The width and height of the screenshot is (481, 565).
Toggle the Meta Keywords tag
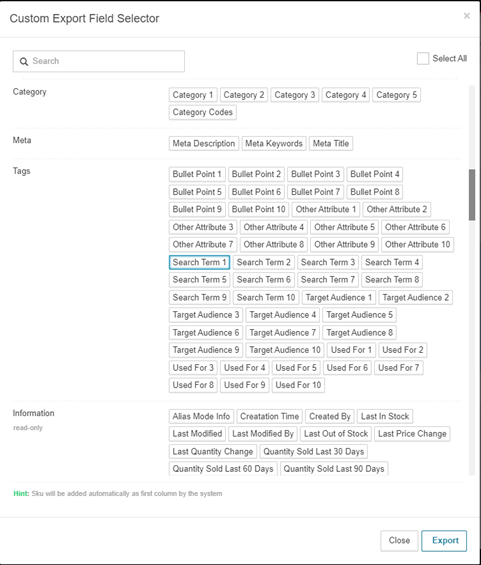pyautogui.click(x=274, y=143)
